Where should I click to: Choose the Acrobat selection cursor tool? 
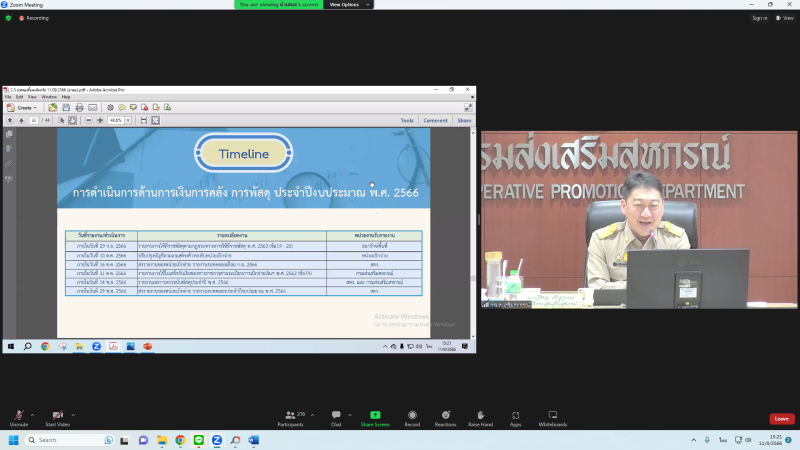tap(61, 120)
